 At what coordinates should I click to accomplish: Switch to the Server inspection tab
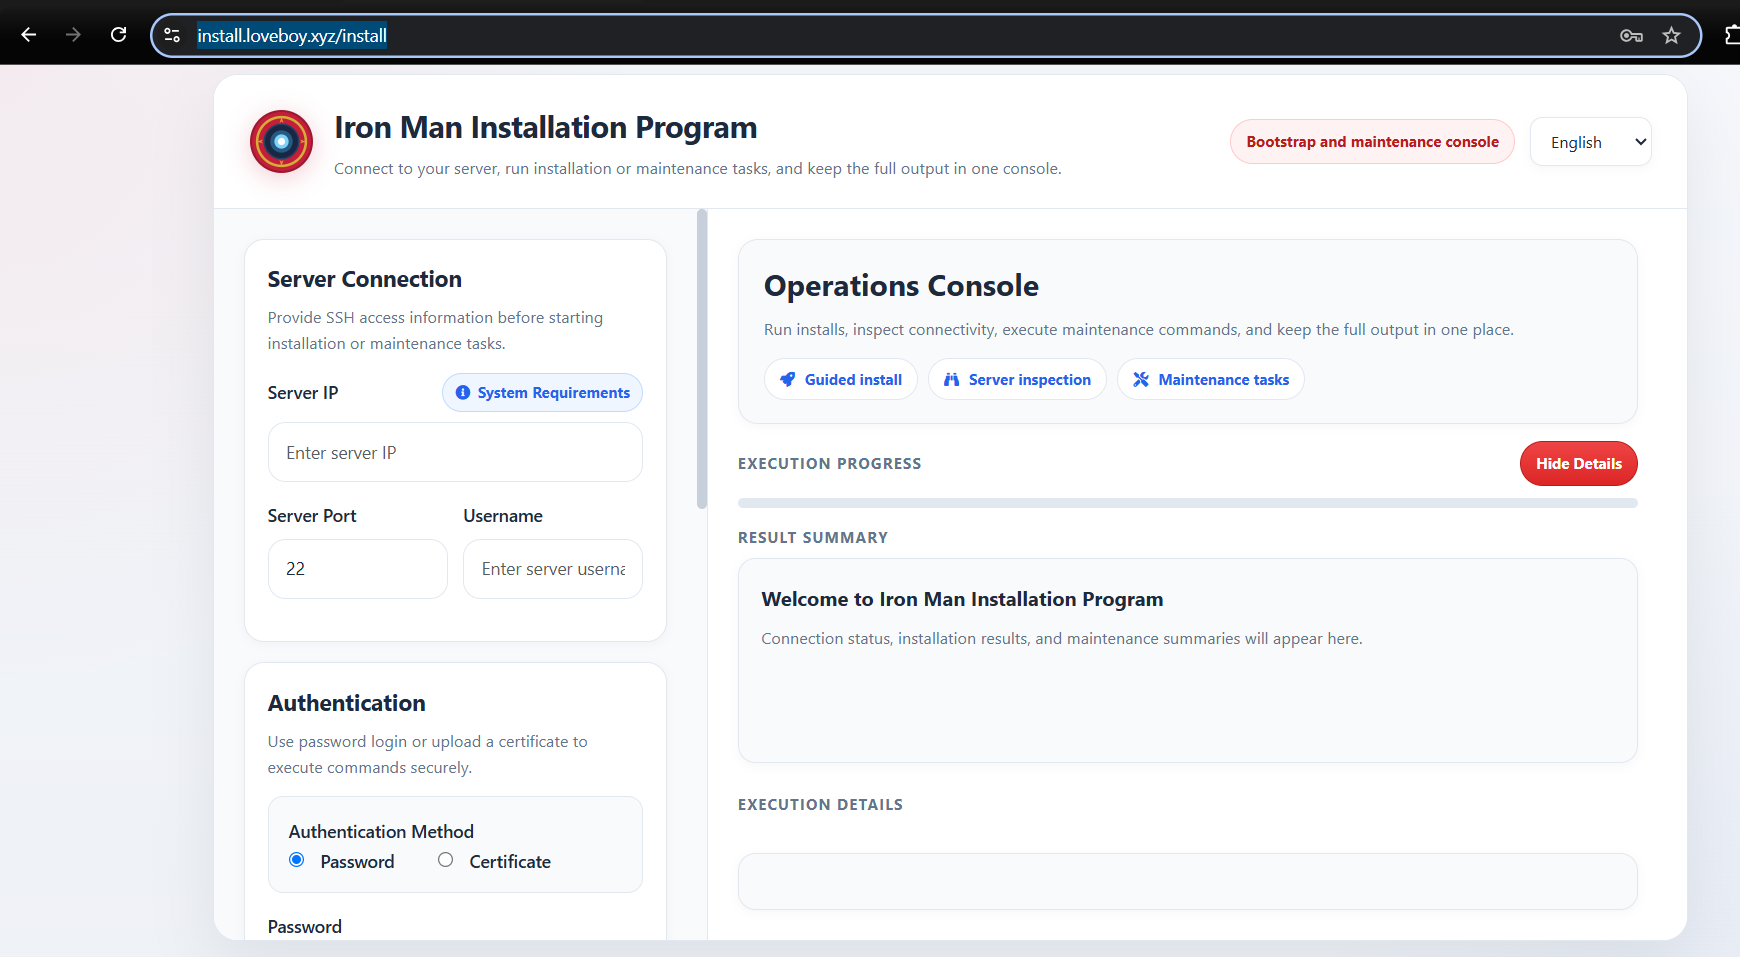[x=1017, y=380]
